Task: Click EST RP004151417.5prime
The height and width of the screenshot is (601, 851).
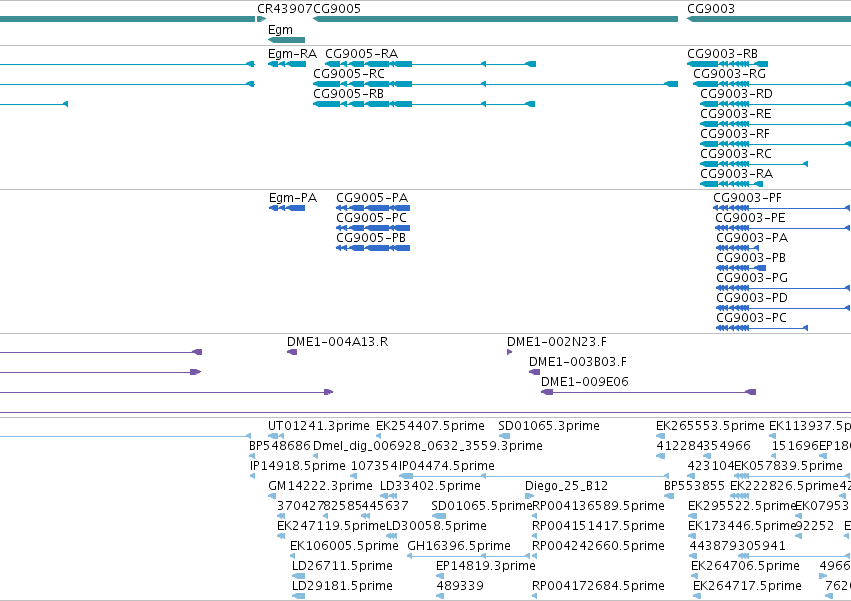Action: click(x=535, y=536)
